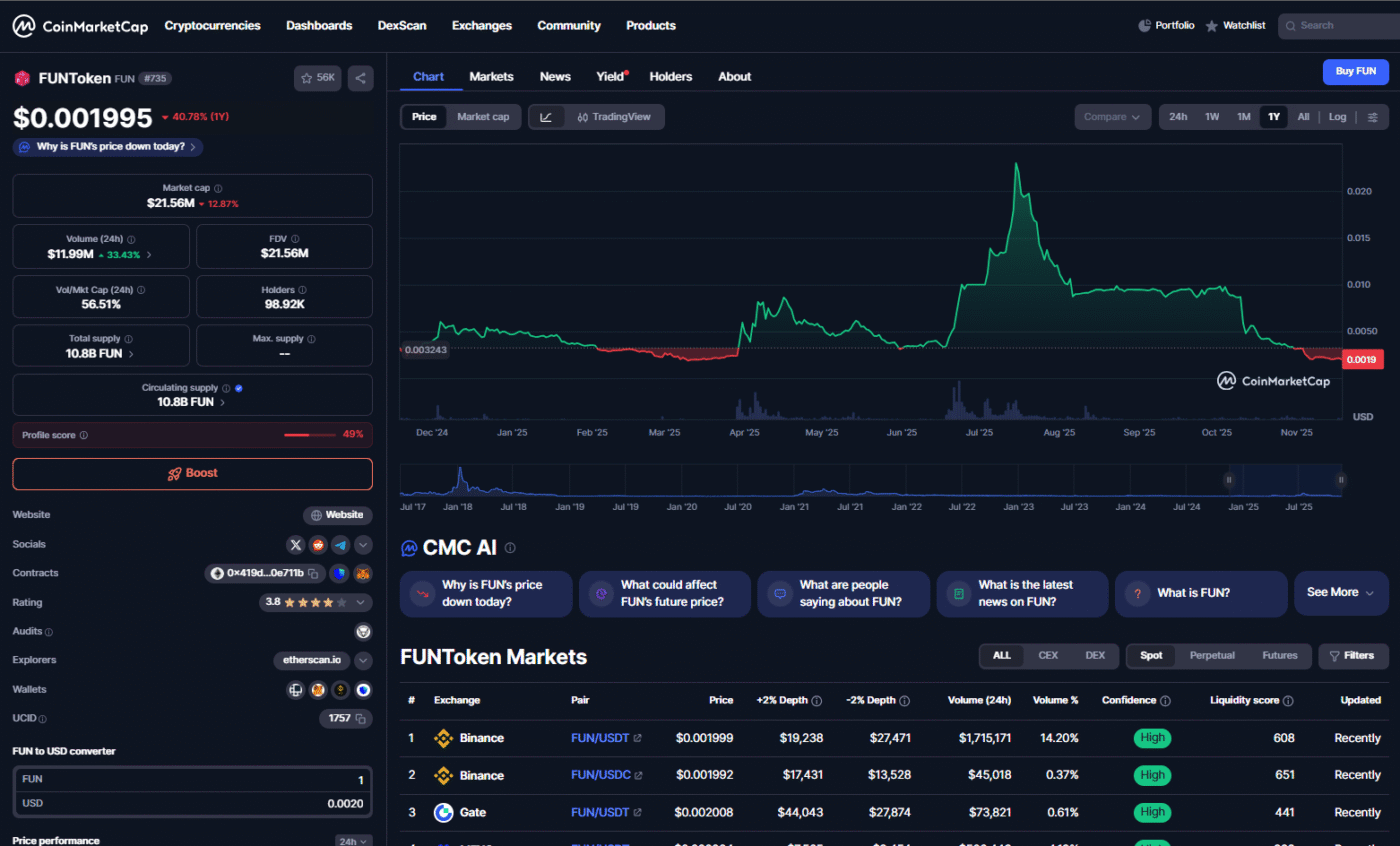Click the Buy FUN button
The height and width of the screenshot is (846, 1400).
[1356, 71]
